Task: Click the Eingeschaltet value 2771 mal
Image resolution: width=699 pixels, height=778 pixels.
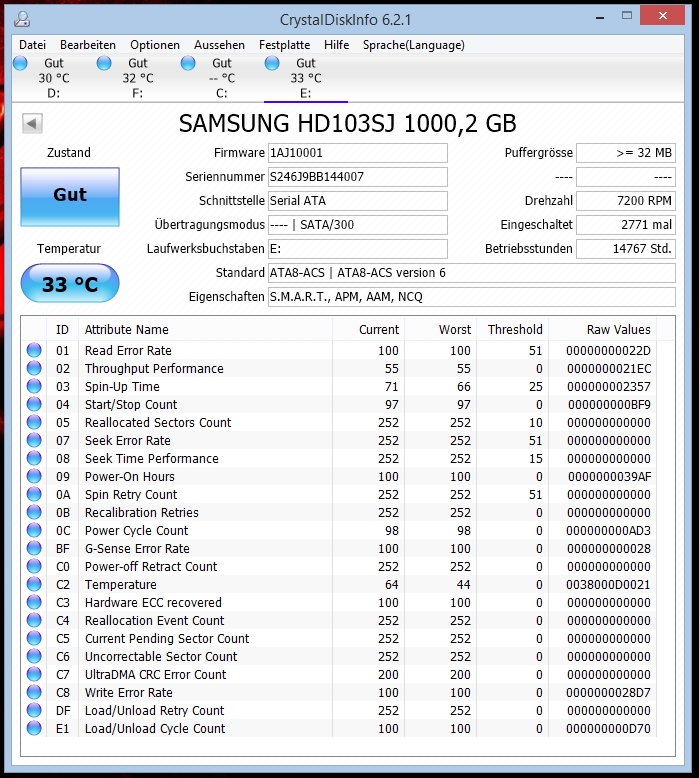Action: pyautogui.click(x=626, y=225)
